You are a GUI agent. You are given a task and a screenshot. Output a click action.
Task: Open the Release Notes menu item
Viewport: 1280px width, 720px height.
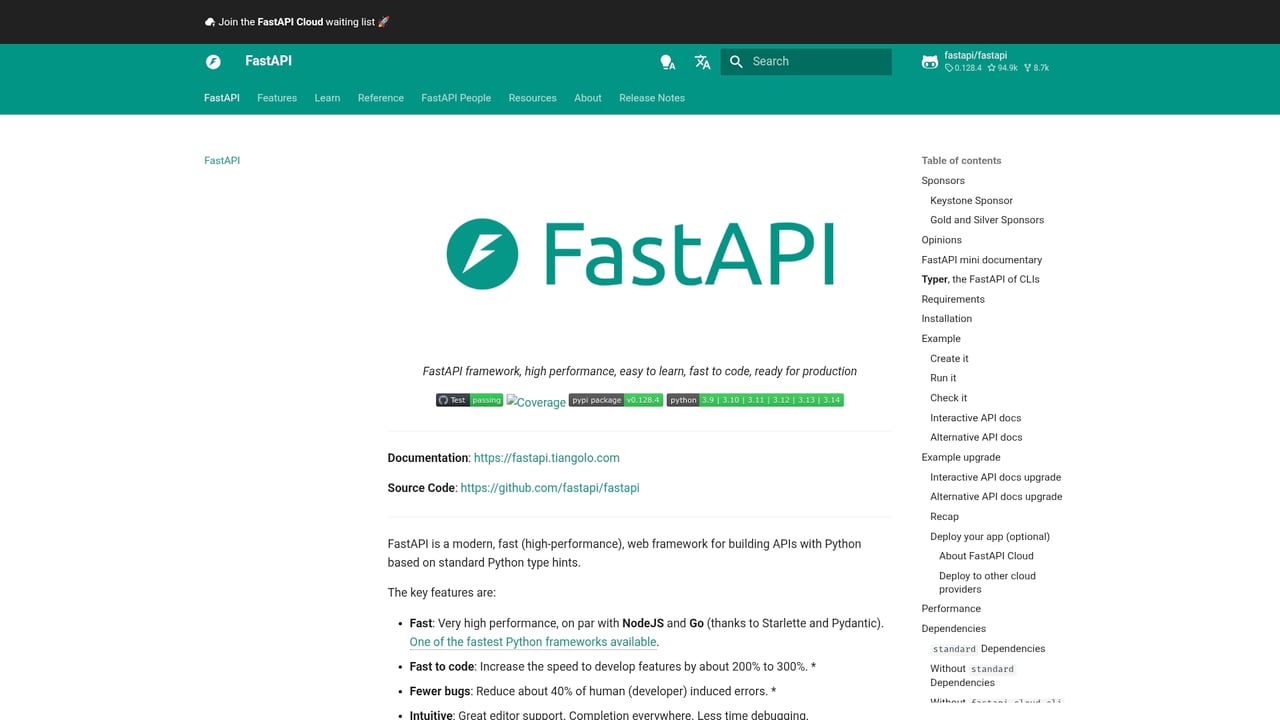(651, 97)
